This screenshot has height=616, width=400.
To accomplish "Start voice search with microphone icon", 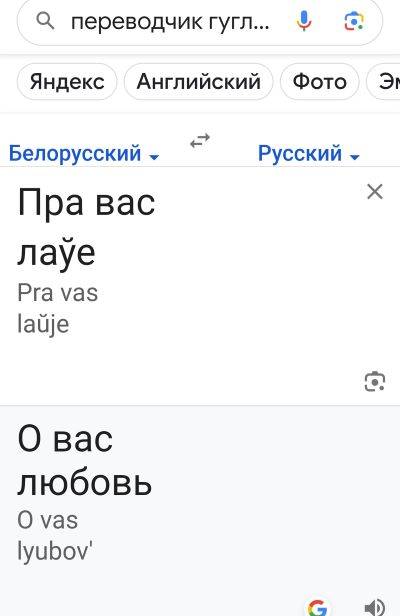I will pyautogui.click(x=304, y=21).
